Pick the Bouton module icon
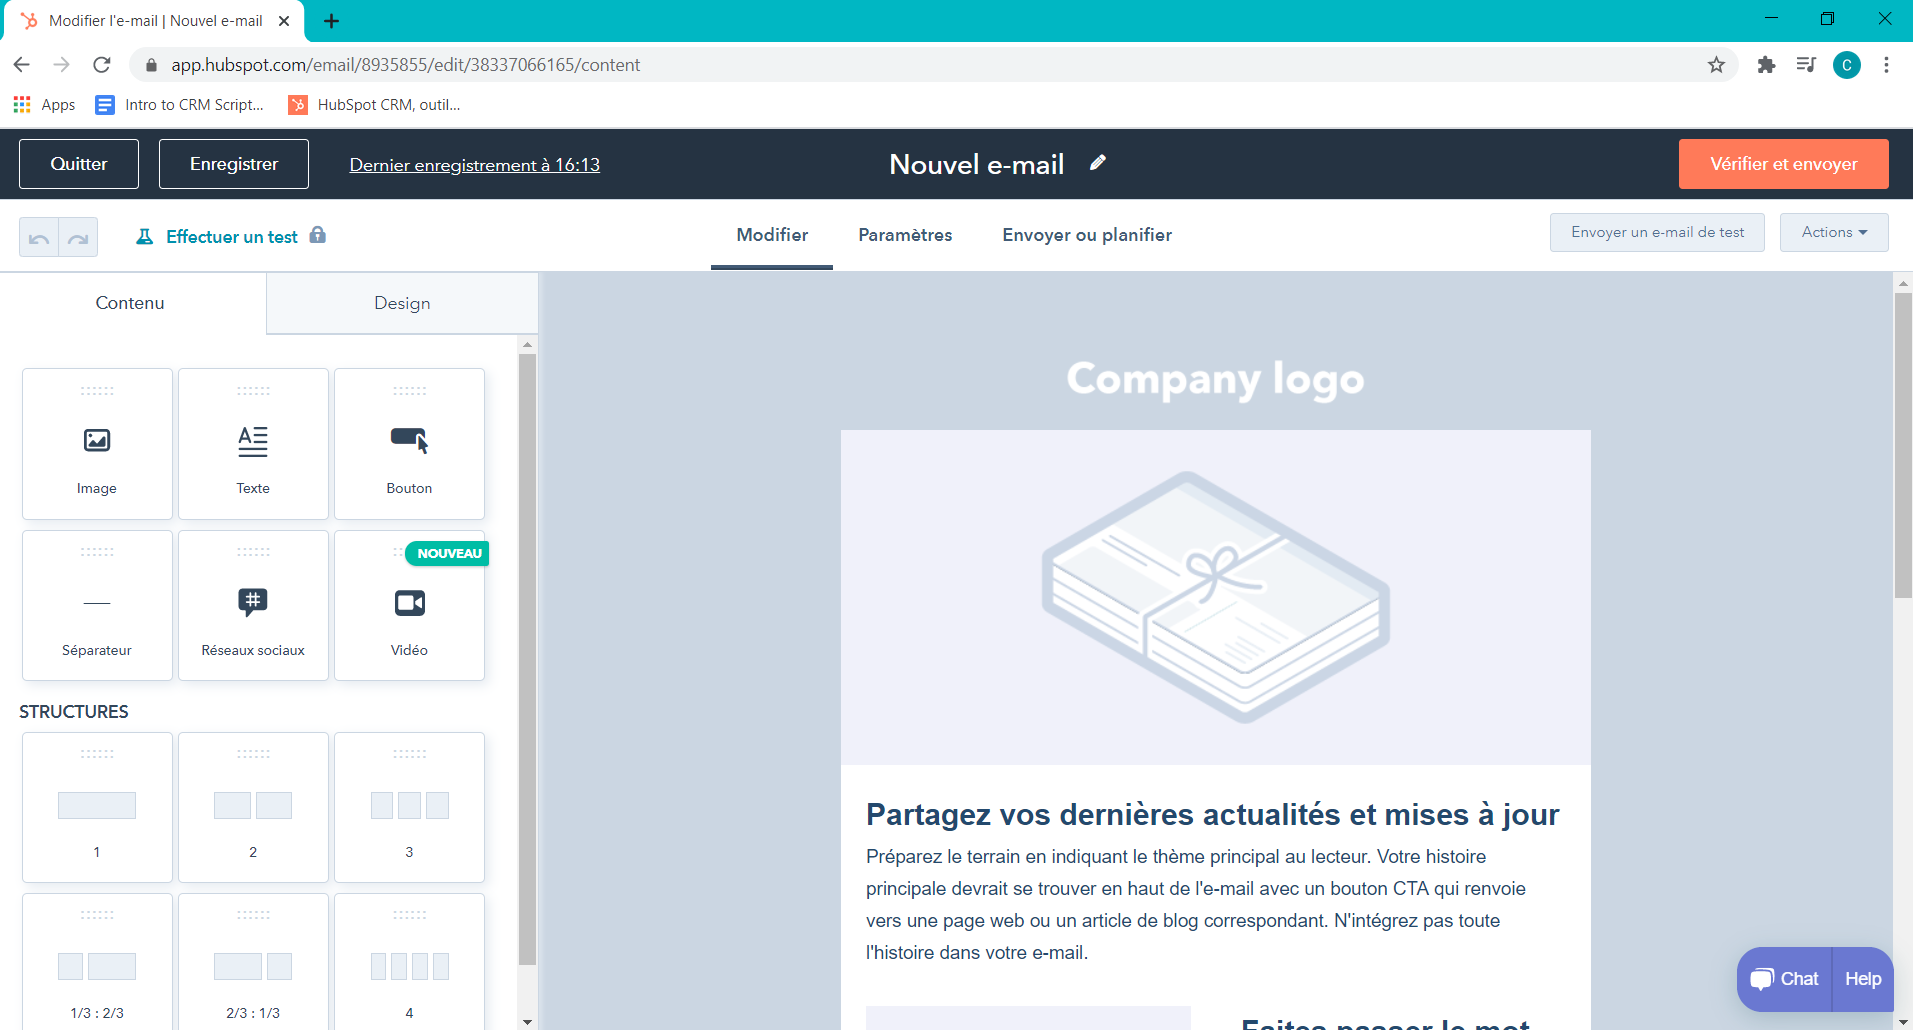Image resolution: width=1913 pixels, height=1030 pixels. coord(409,440)
